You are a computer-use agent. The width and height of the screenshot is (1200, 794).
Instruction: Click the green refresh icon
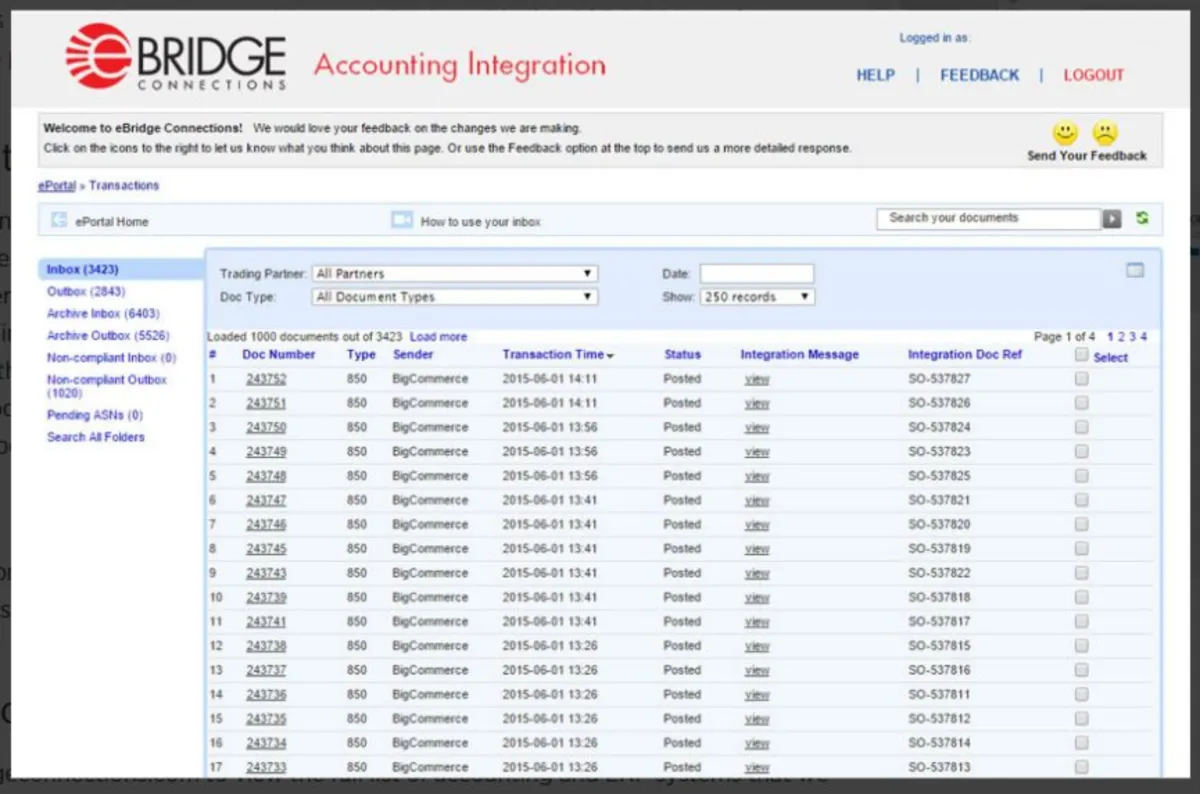click(x=1142, y=218)
